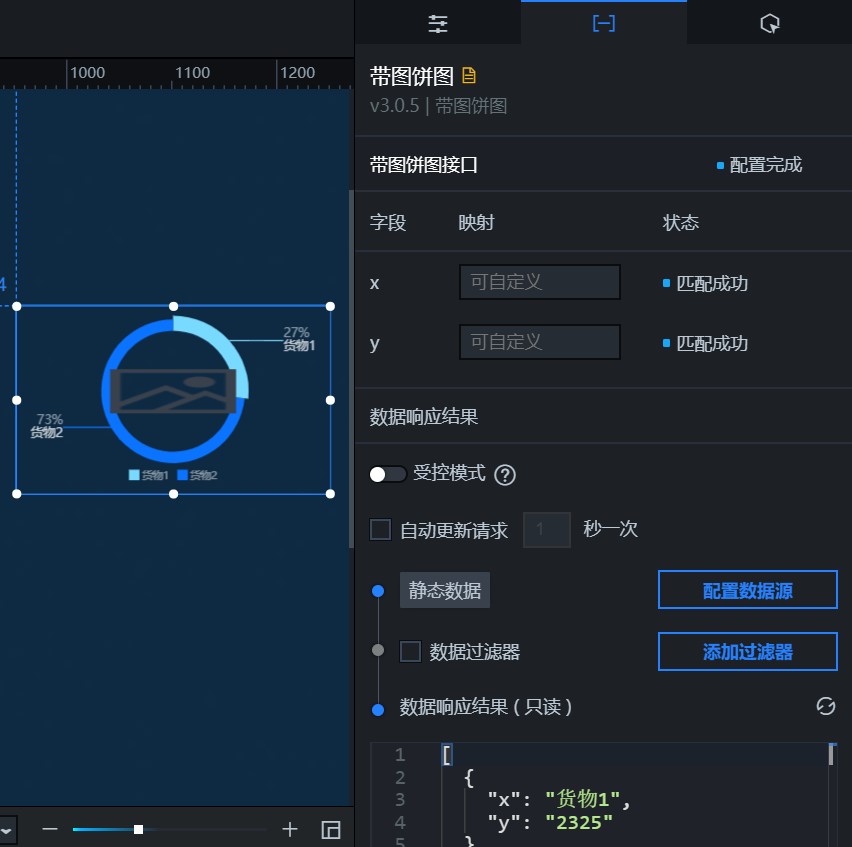Click the auto-update seconds interval field
The height and width of the screenshot is (847, 852).
pyautogui.click(x=547, y=529)
